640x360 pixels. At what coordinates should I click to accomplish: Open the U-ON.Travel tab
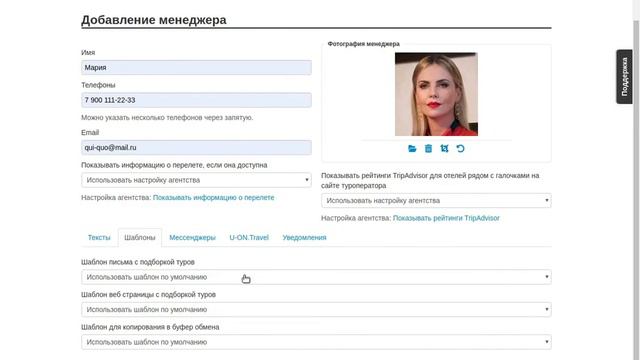249,238
